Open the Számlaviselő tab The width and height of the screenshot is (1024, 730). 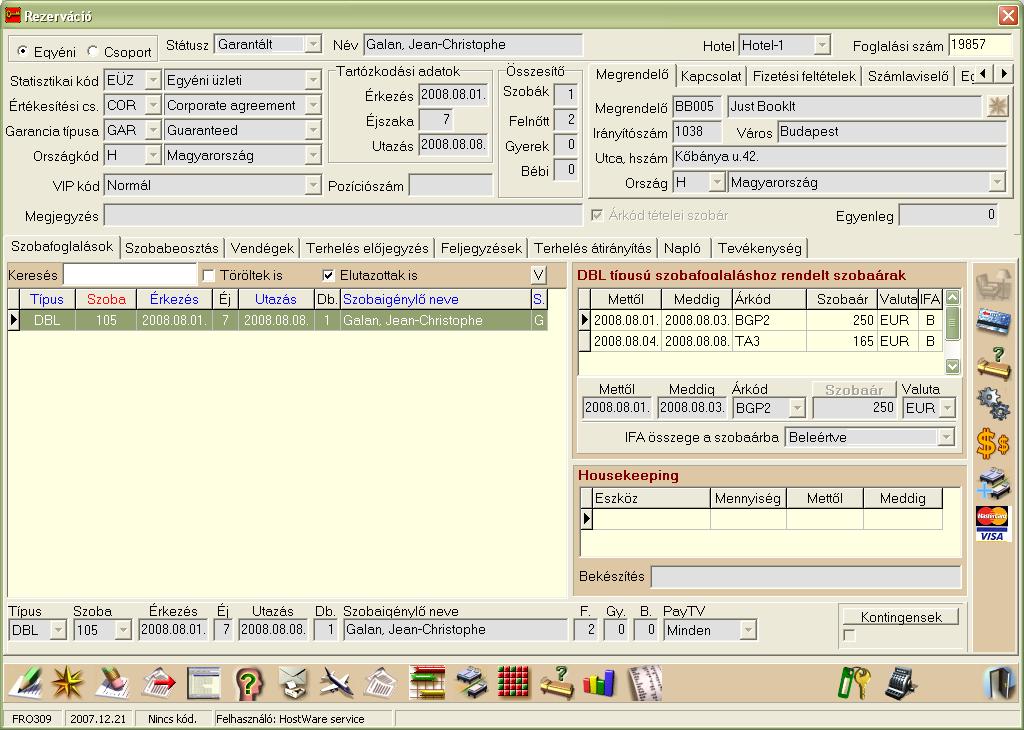tap(908, 76)
